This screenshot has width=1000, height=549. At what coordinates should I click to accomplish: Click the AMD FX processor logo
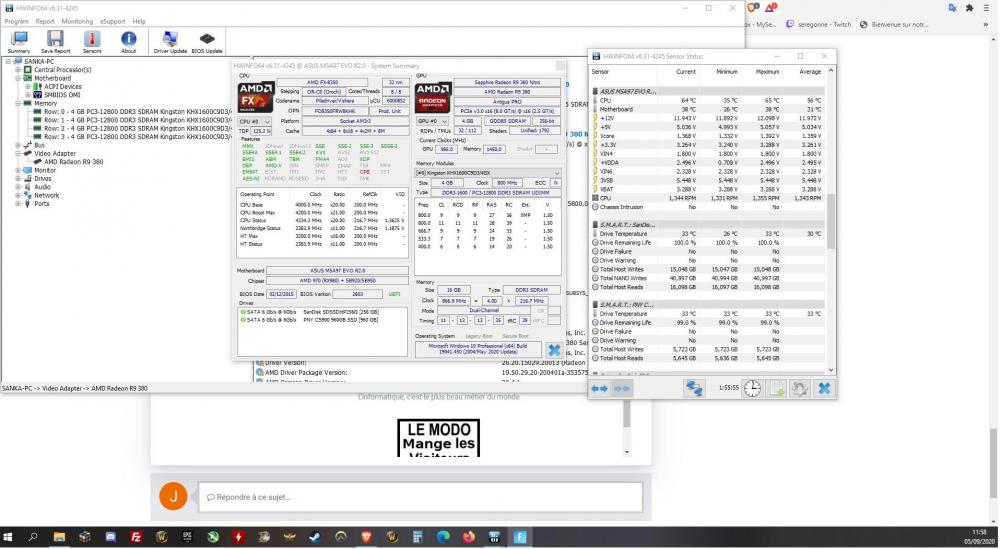(256, 98)
